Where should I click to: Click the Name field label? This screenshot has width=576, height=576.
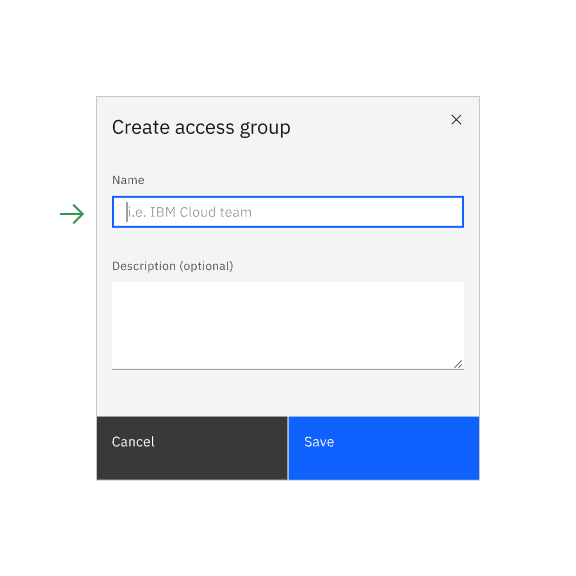(128, 180)
